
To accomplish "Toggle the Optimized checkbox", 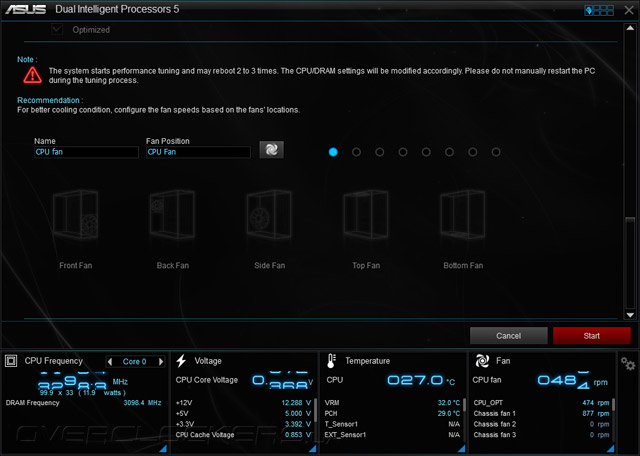I will point(57,29).
